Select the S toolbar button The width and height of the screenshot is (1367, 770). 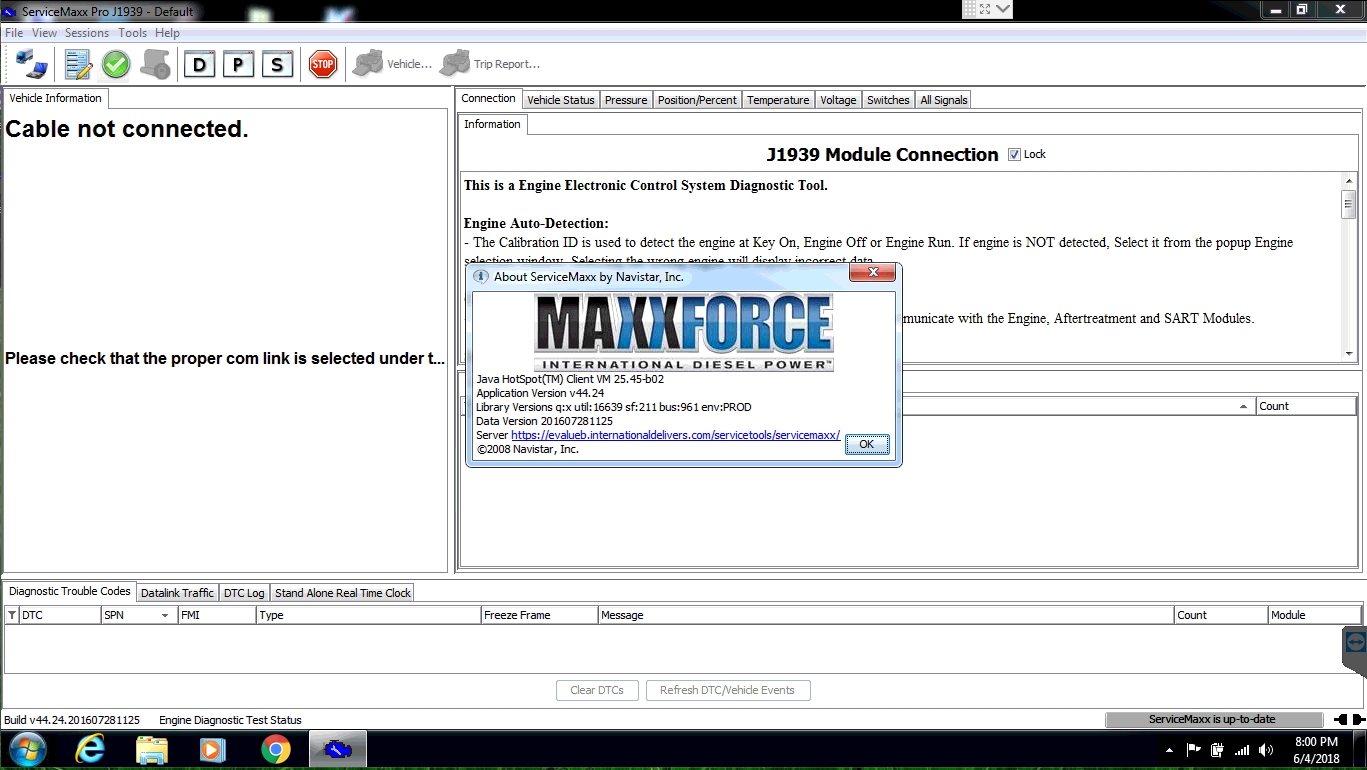point(277,65)
